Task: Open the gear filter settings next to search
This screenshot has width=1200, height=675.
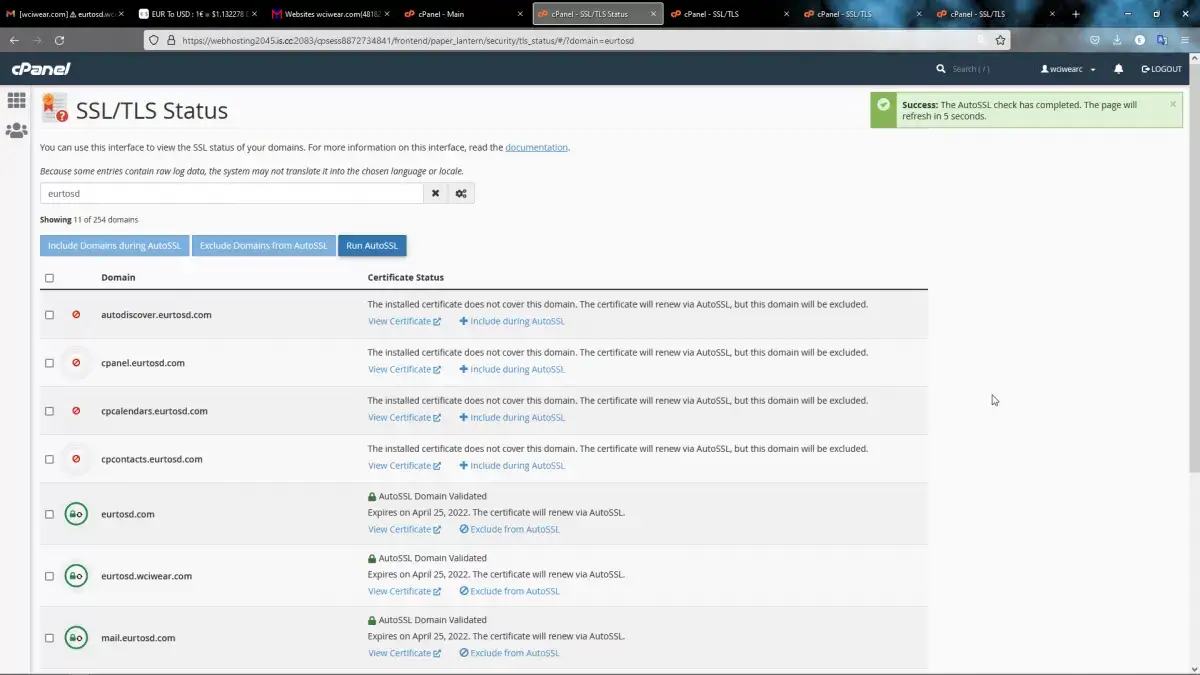Action: (x=461, y=193)
